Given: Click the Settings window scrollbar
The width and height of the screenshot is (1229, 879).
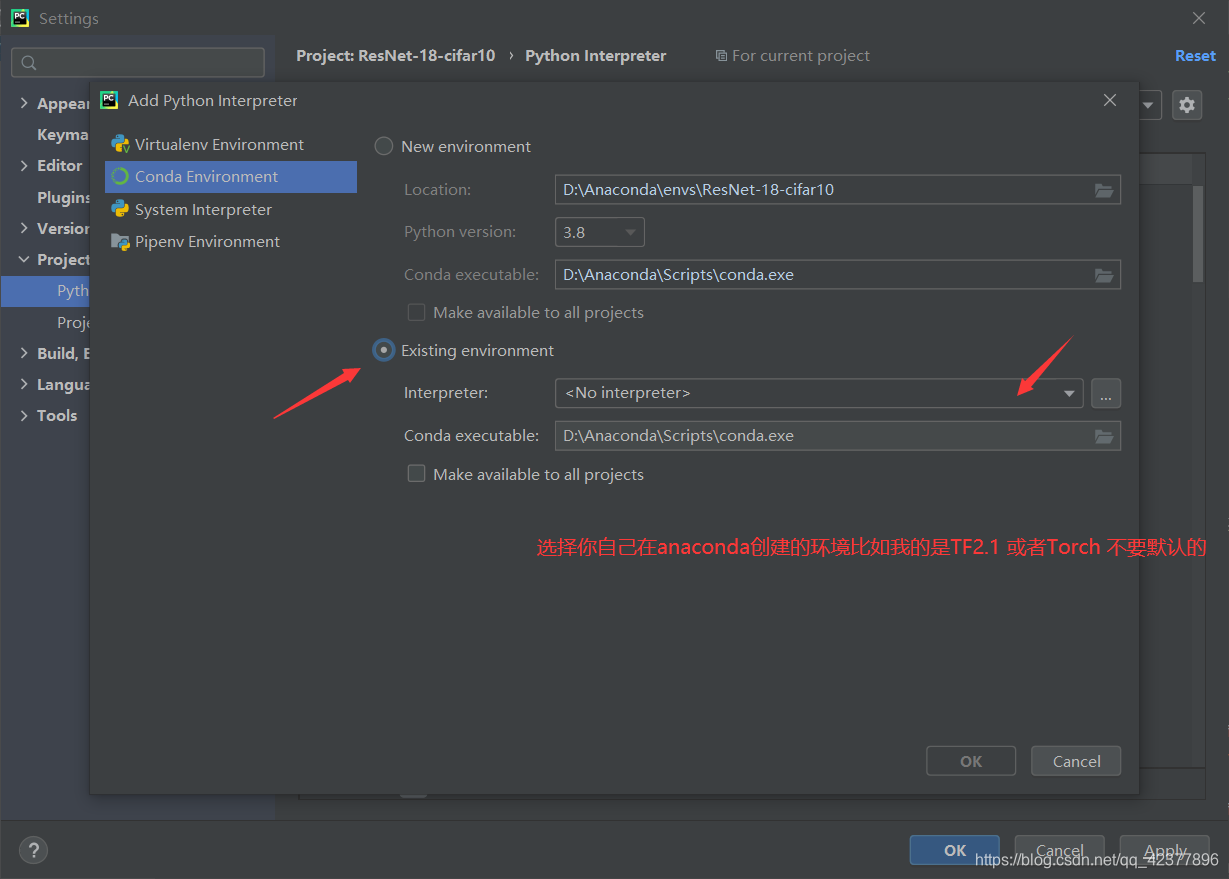Looking at the screenshot, I should point(1198,233).
